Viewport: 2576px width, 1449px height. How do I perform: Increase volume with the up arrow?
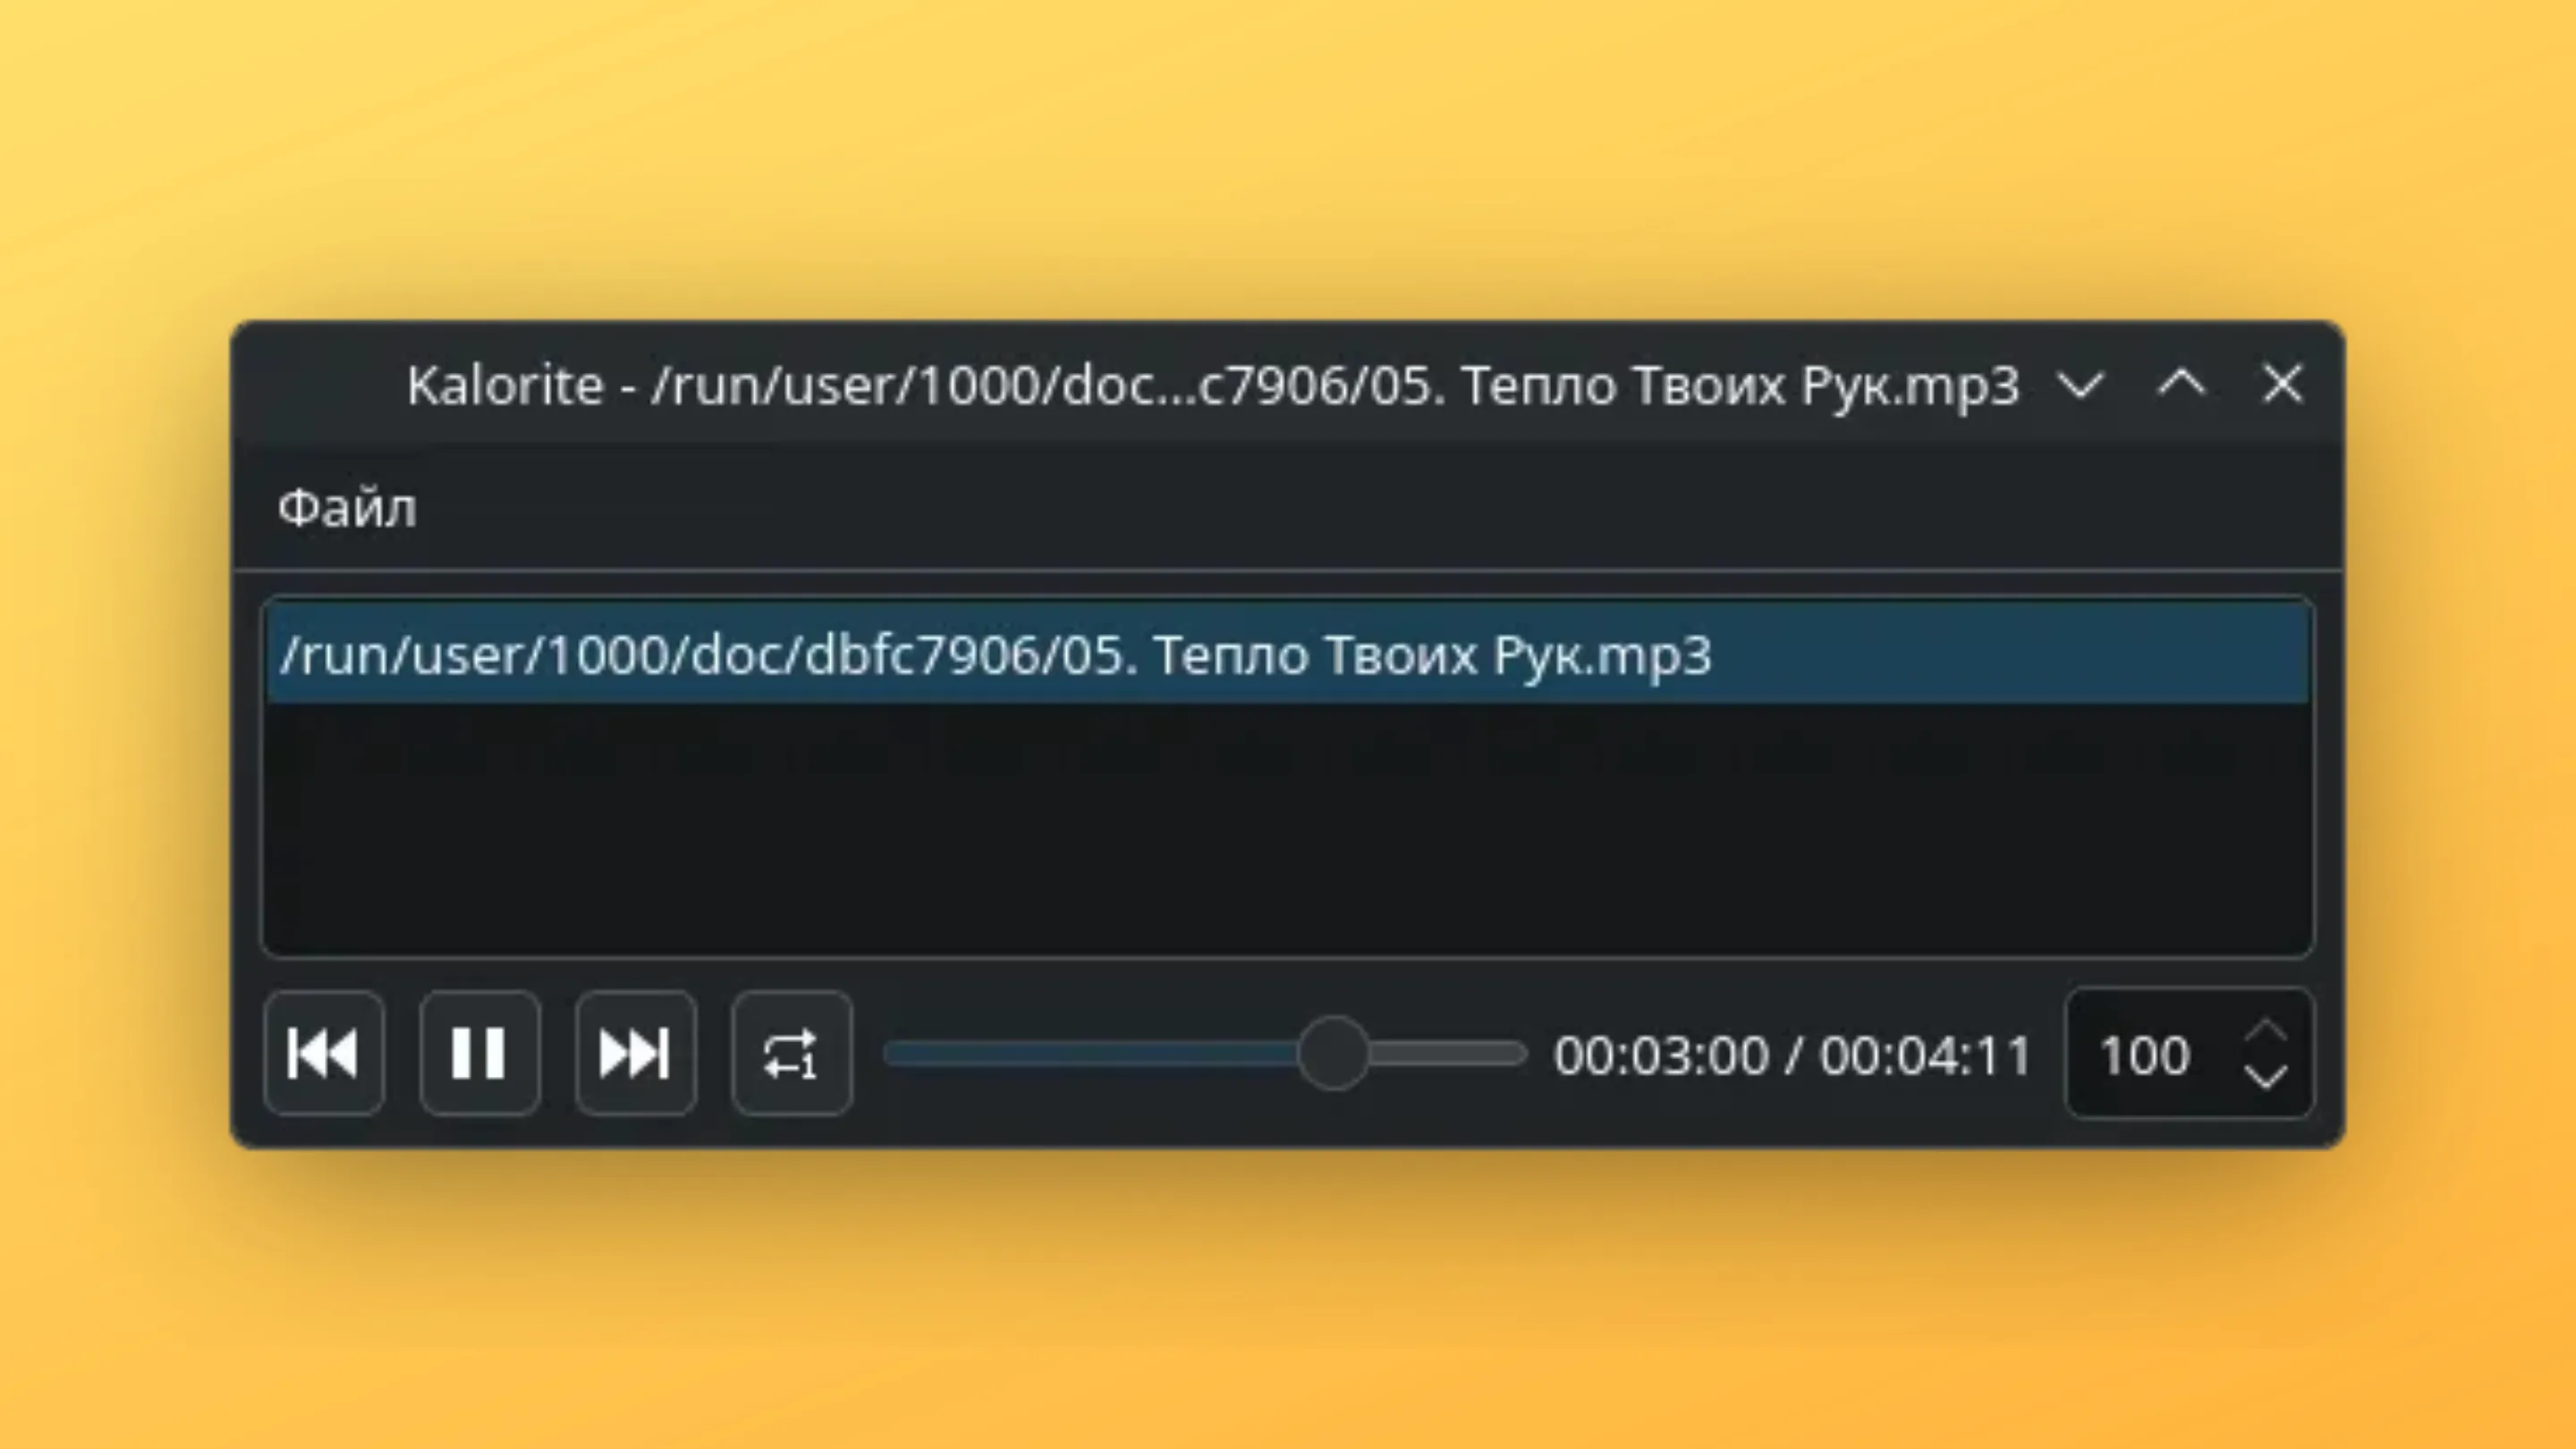point(2265,1031)
